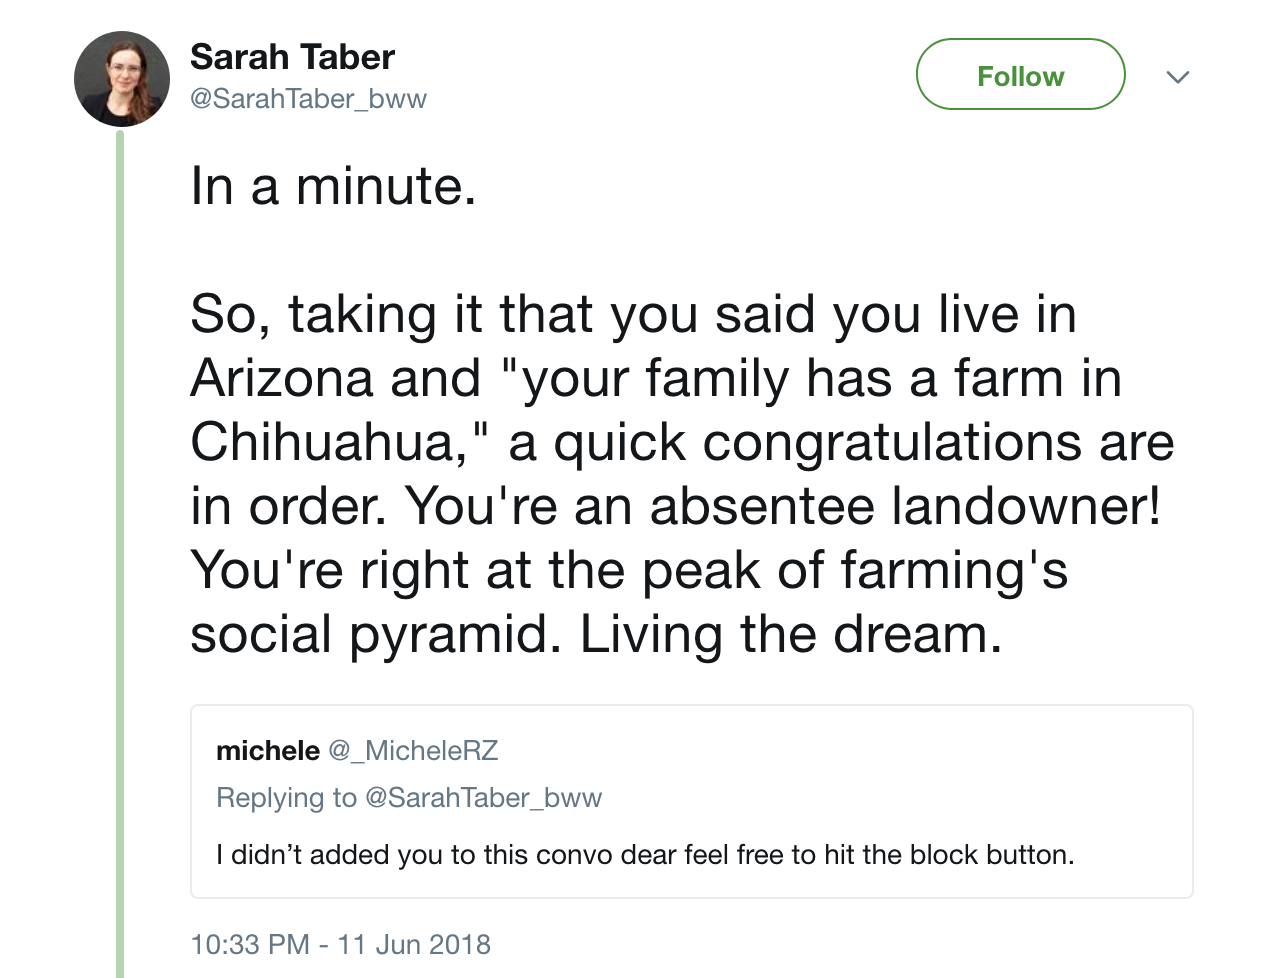Image resolution: width=1268 pixels, height=978 pixels.
Task: Click the Sarah Taber display name
Action: tap(292, 57)
